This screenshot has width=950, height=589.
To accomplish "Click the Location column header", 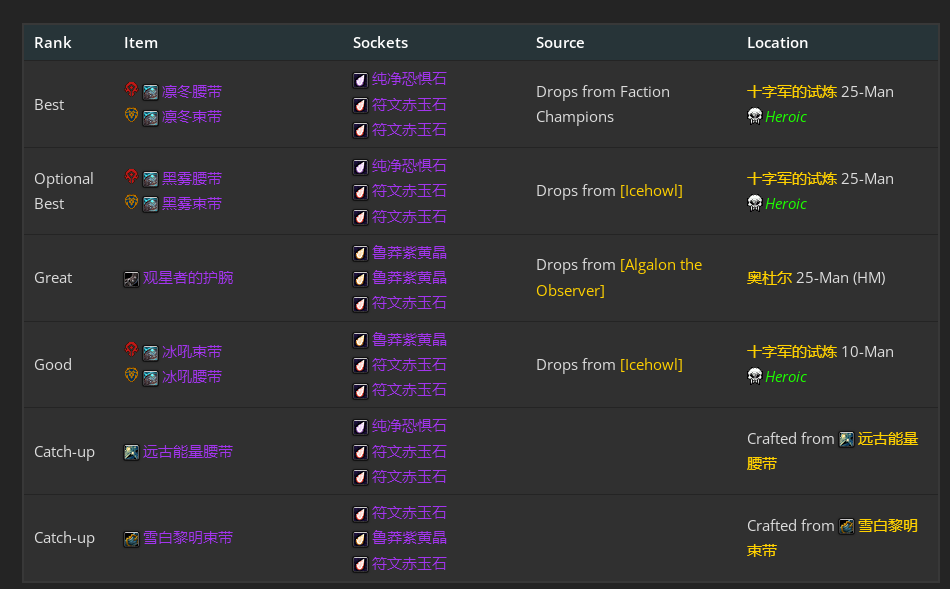I will [777, 43].
